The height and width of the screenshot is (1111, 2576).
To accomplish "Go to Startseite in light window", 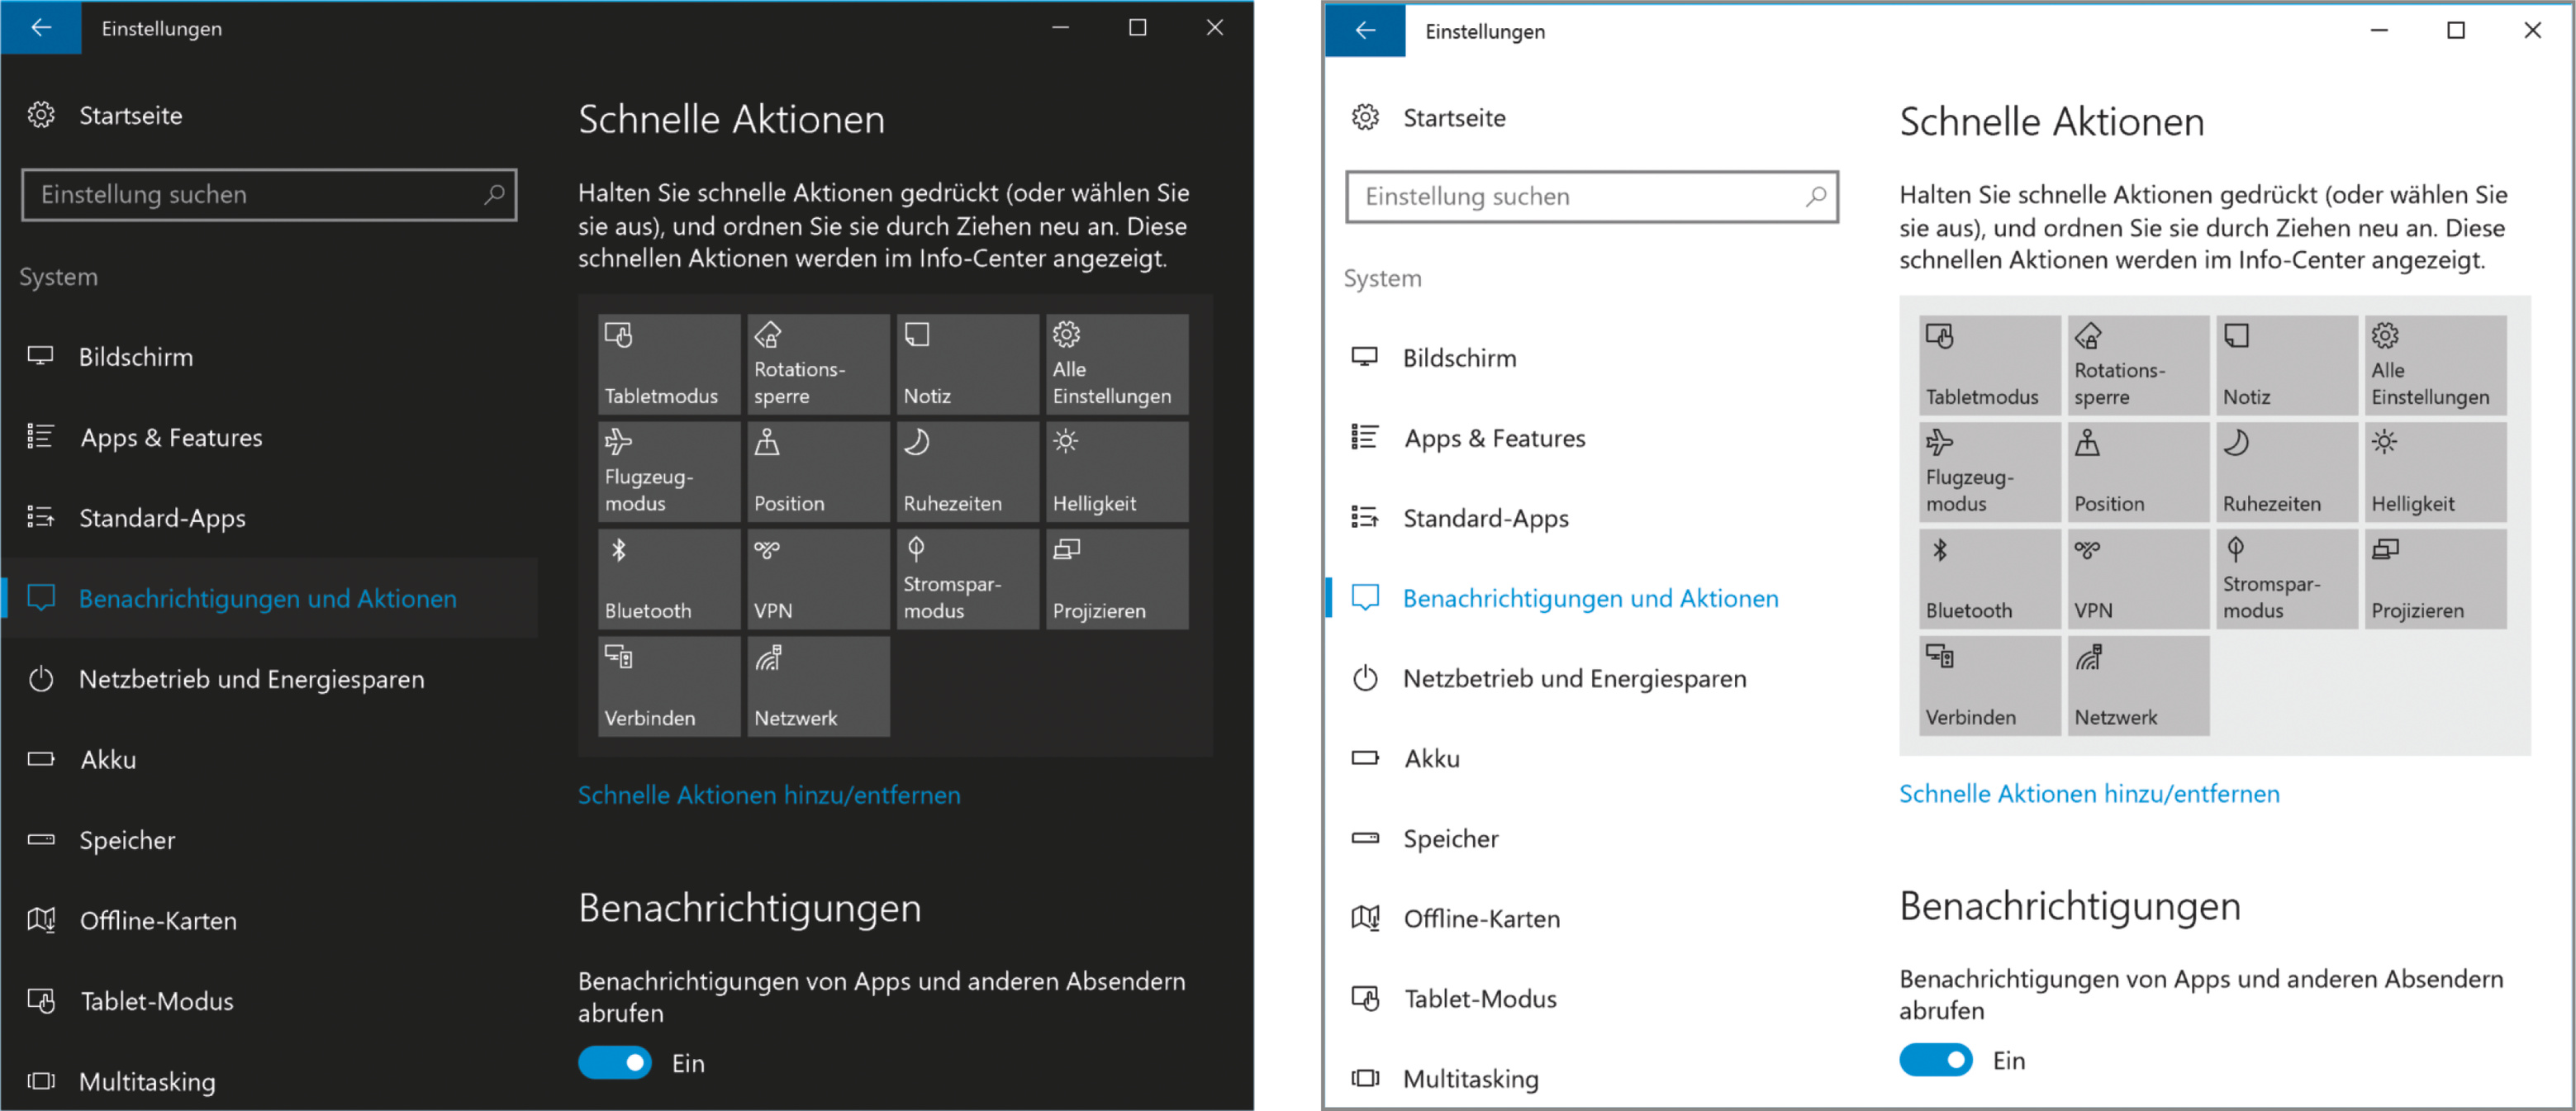I will tap(1453, 118).
